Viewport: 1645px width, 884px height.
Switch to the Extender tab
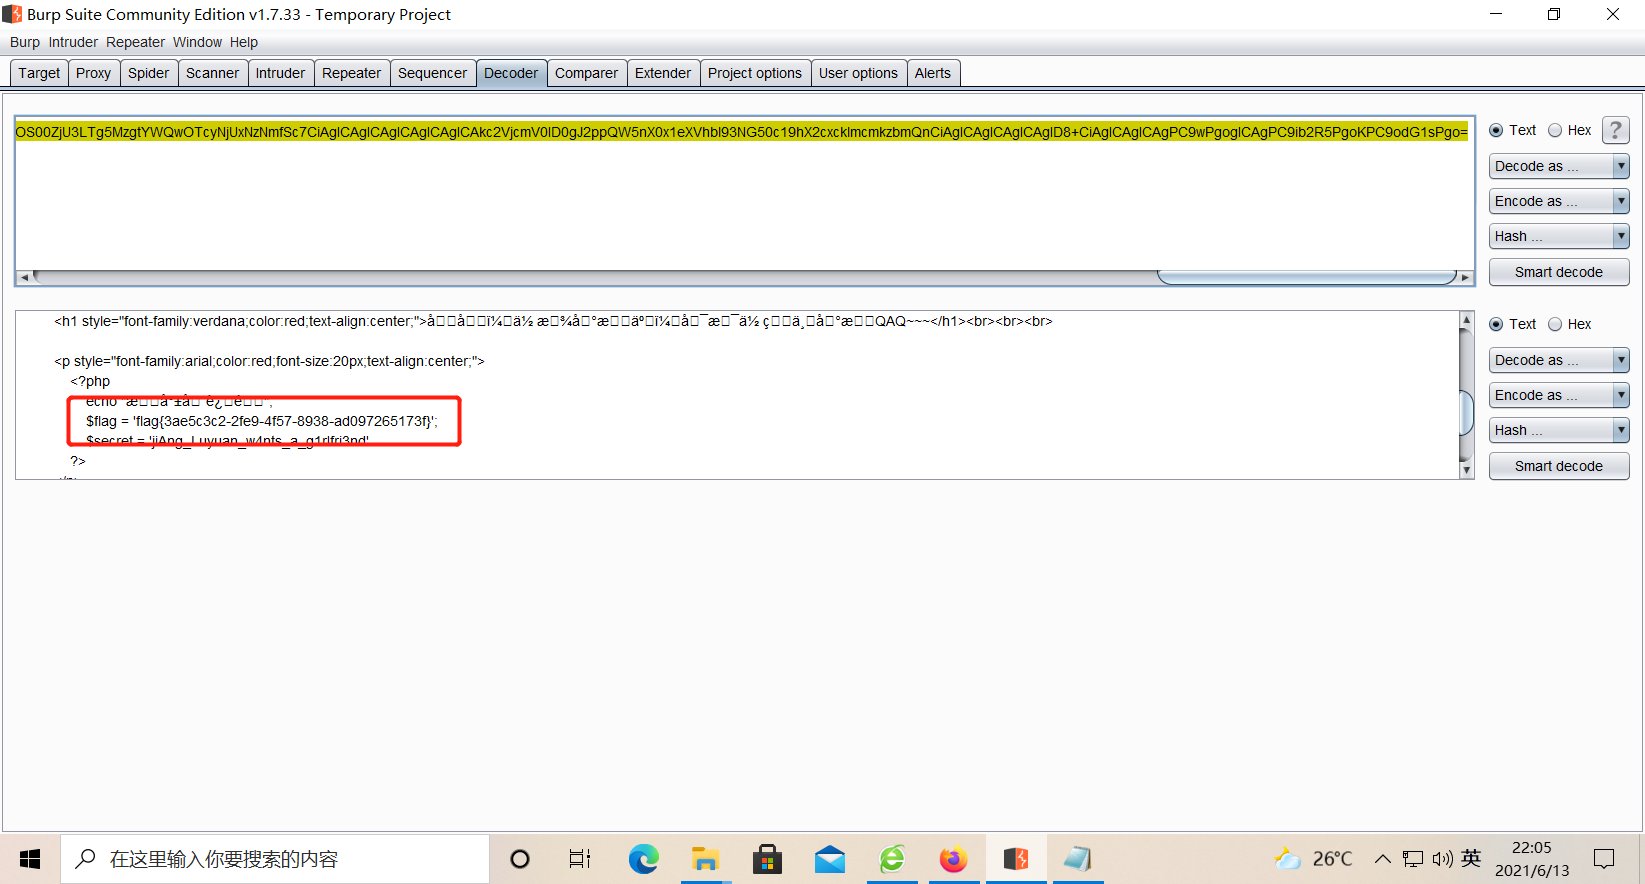(664, 73)
